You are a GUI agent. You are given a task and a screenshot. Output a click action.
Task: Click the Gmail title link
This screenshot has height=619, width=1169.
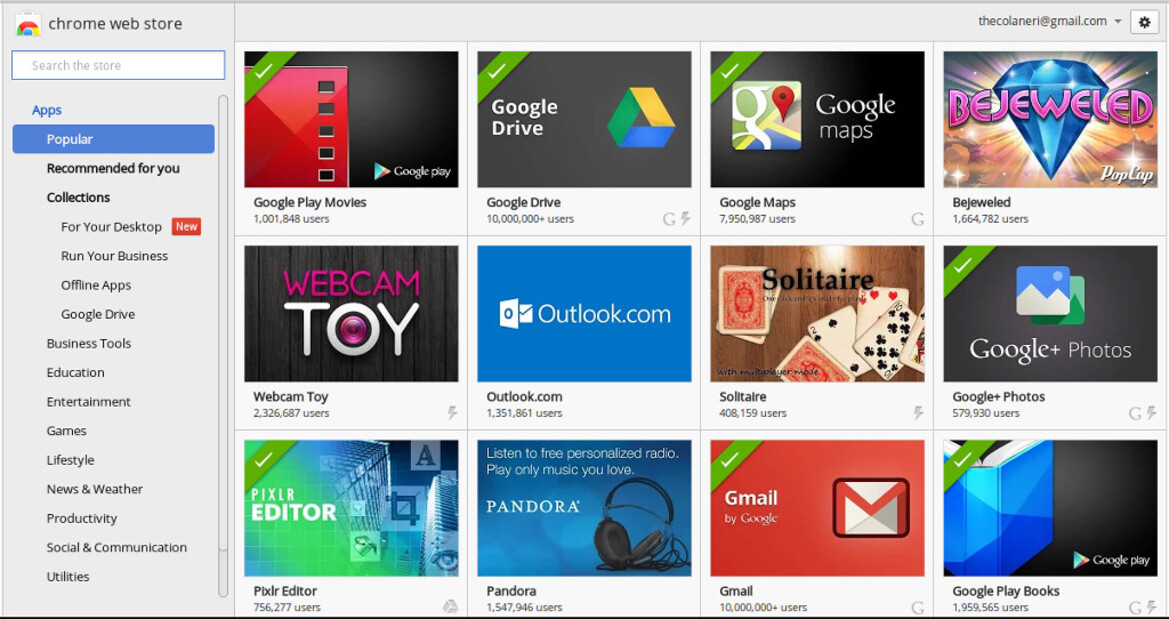pyautogui.click(x=736, y=591)
